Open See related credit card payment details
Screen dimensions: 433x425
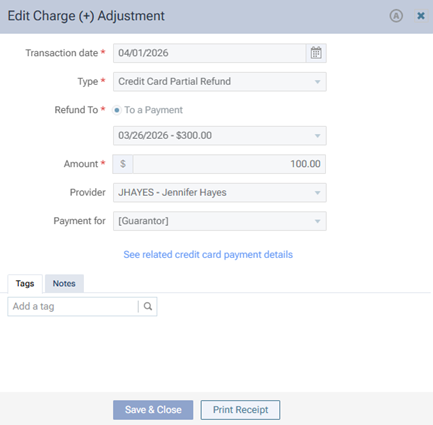pyautogui.click(x=208, y=255)
